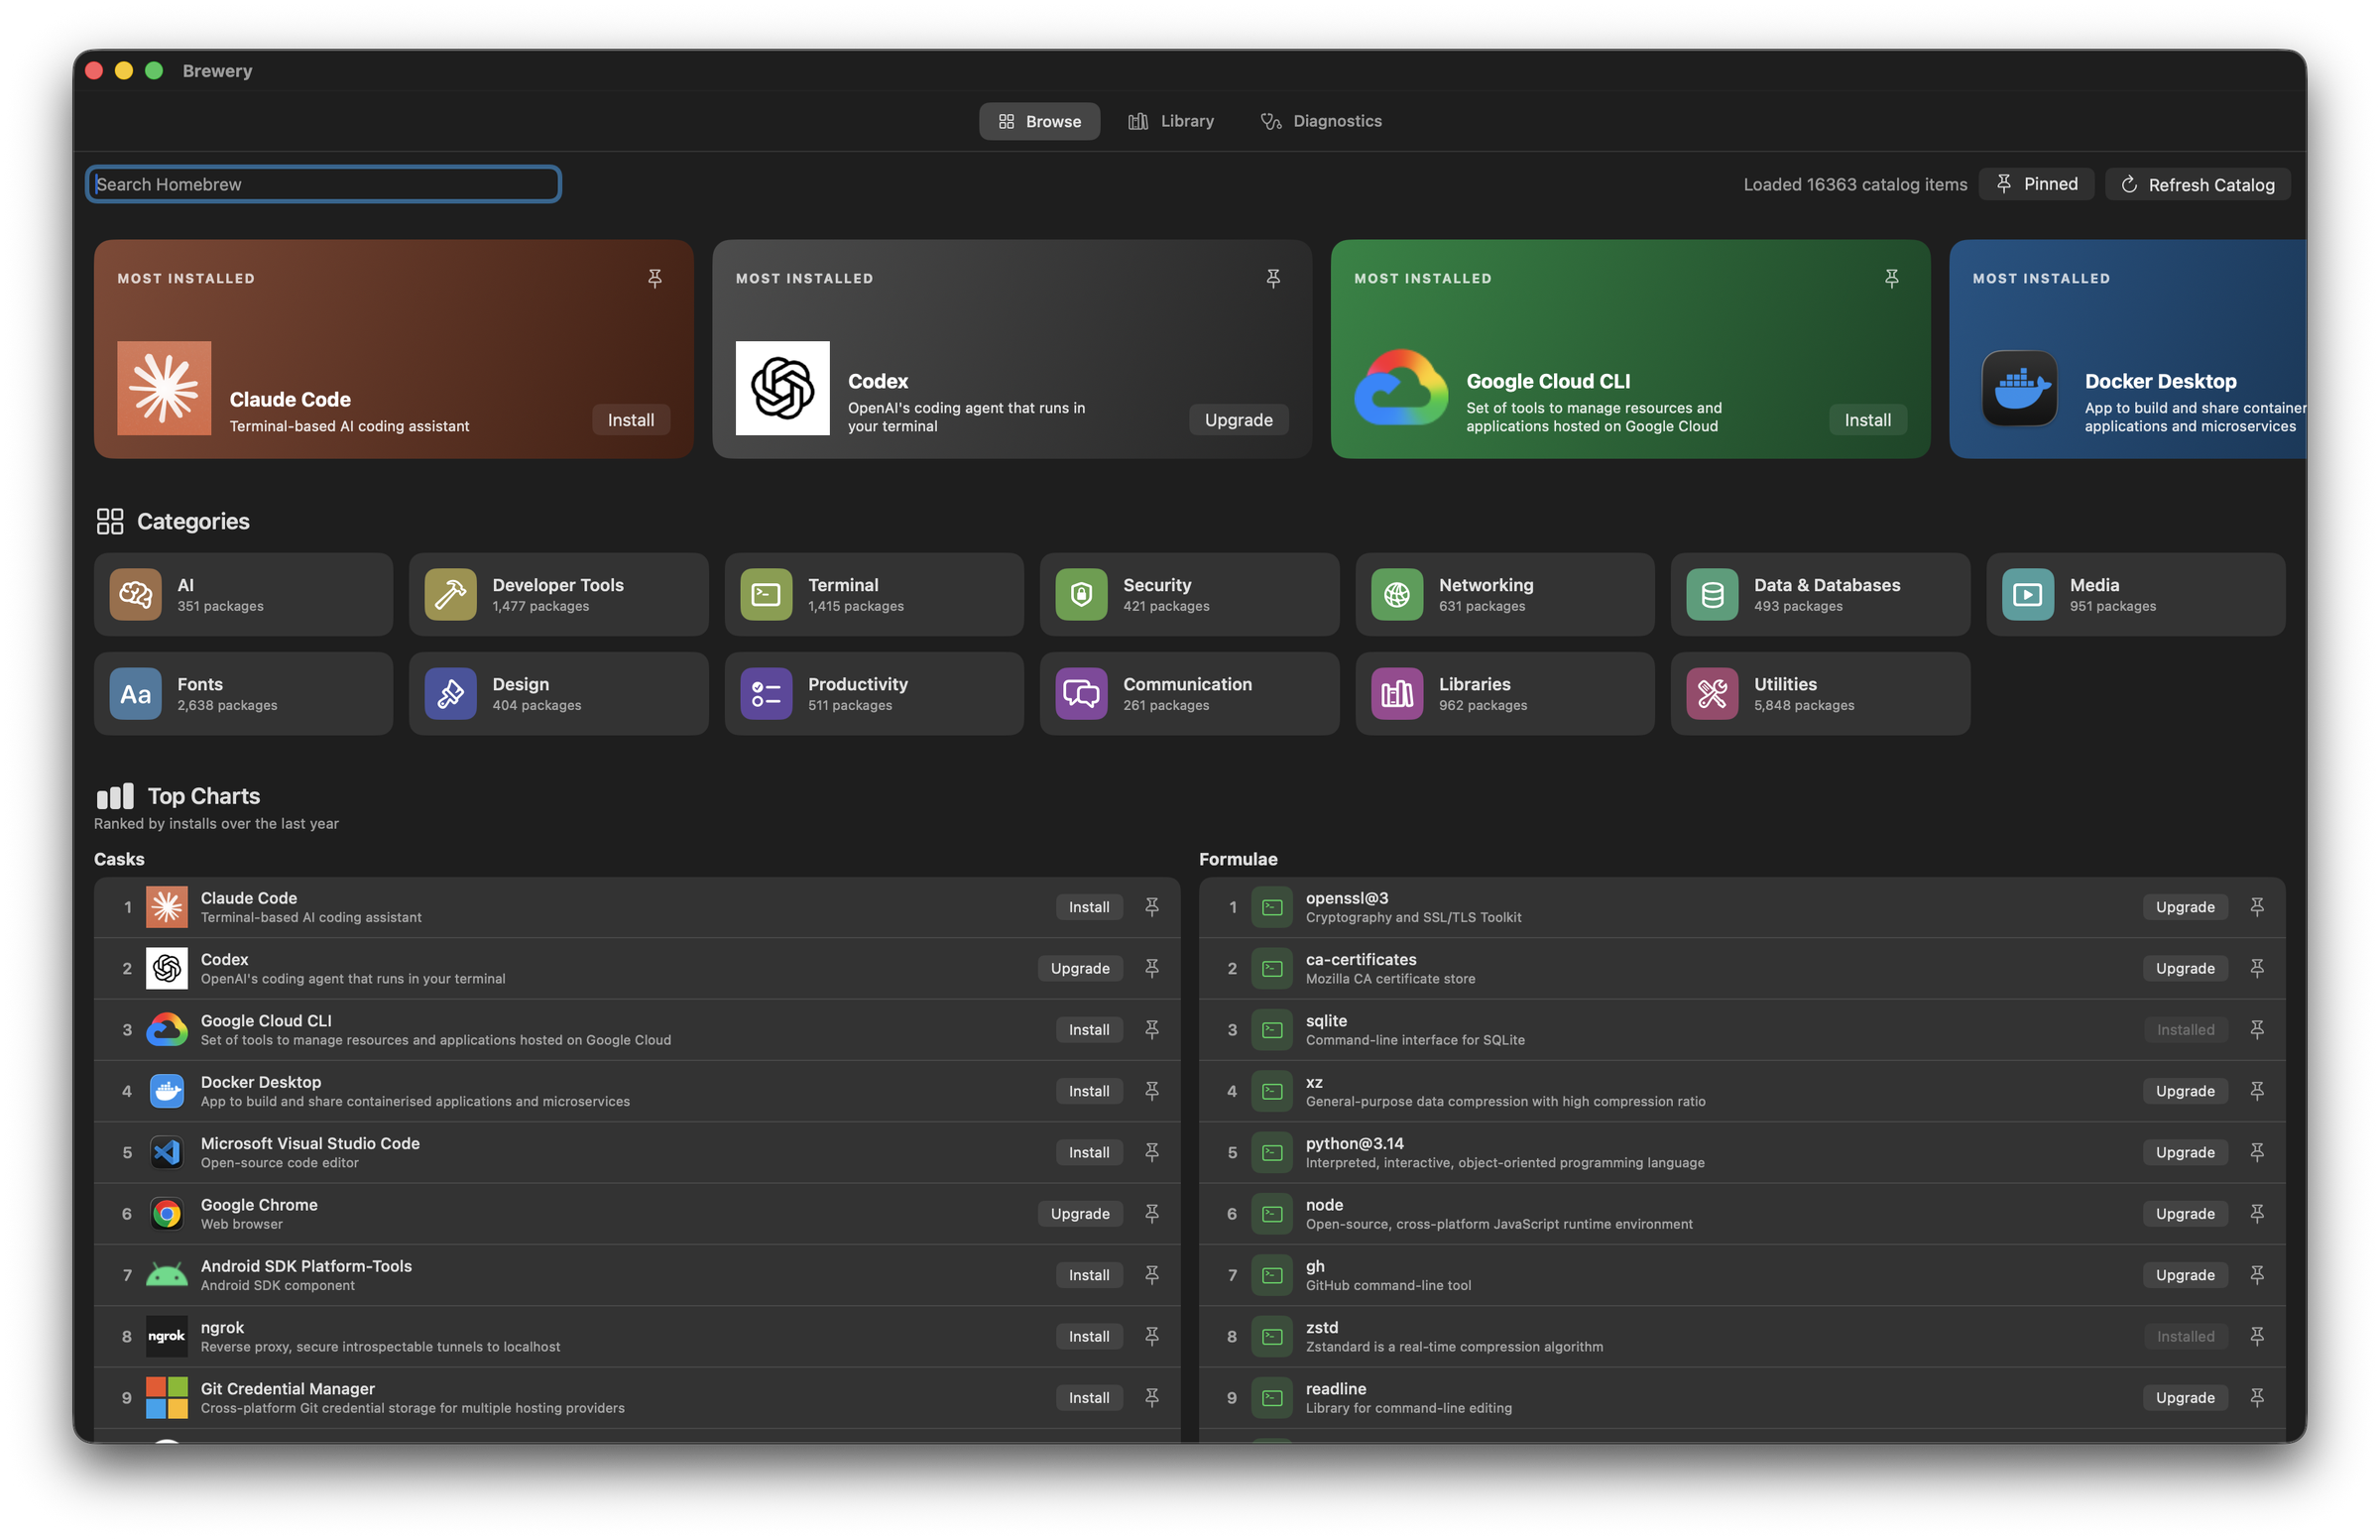Pin the Google Cloud CLI featured card

(x=1891, y=279)
